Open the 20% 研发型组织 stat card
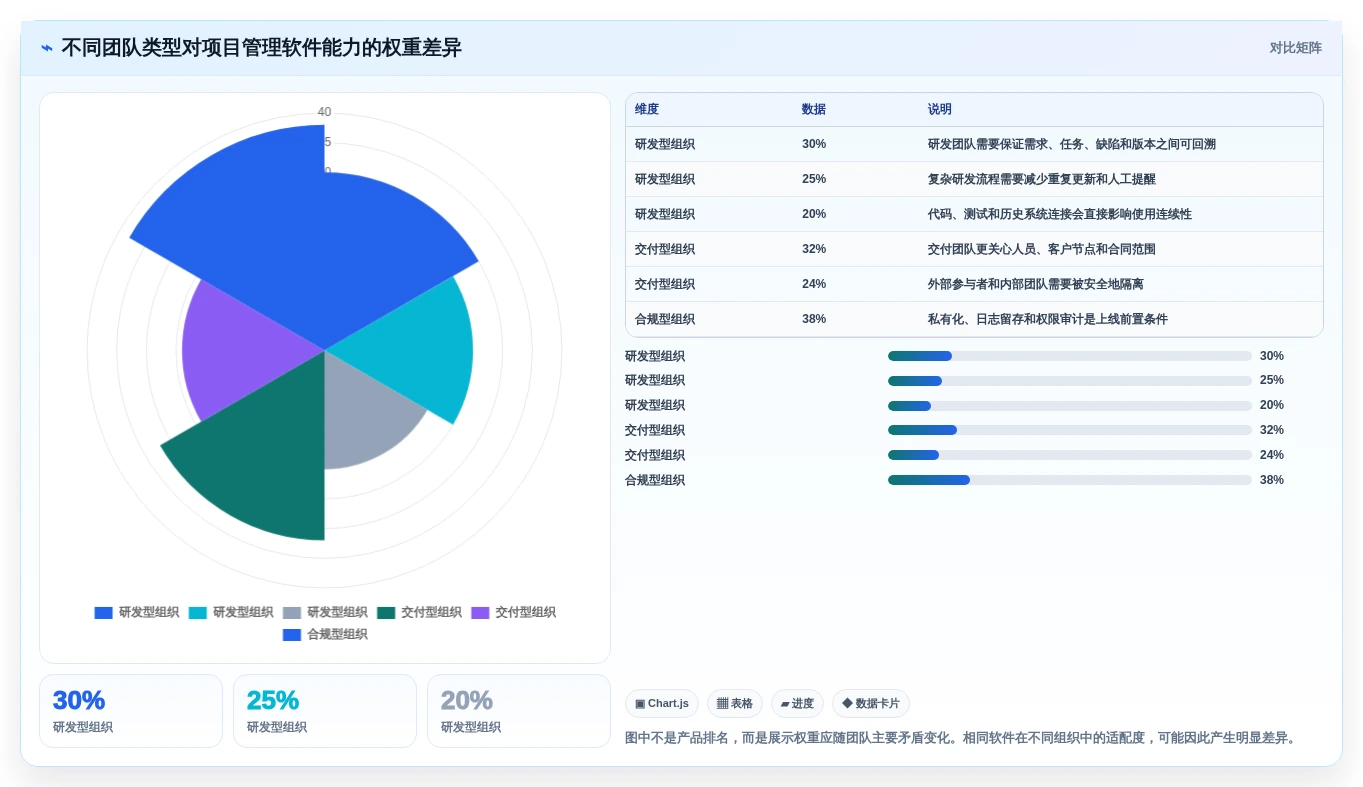The width and height of the screenshot is (1363, 787). pos(519,711)
